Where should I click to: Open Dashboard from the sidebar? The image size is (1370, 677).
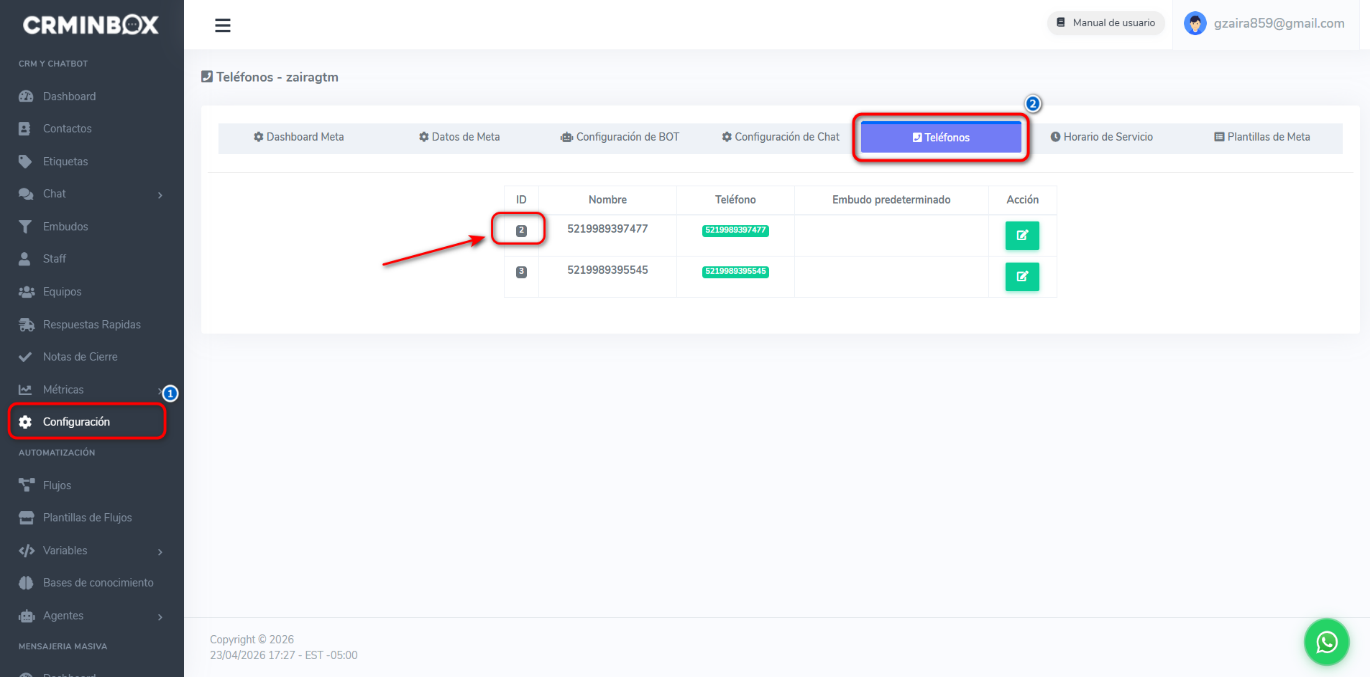tap(69, 96)
